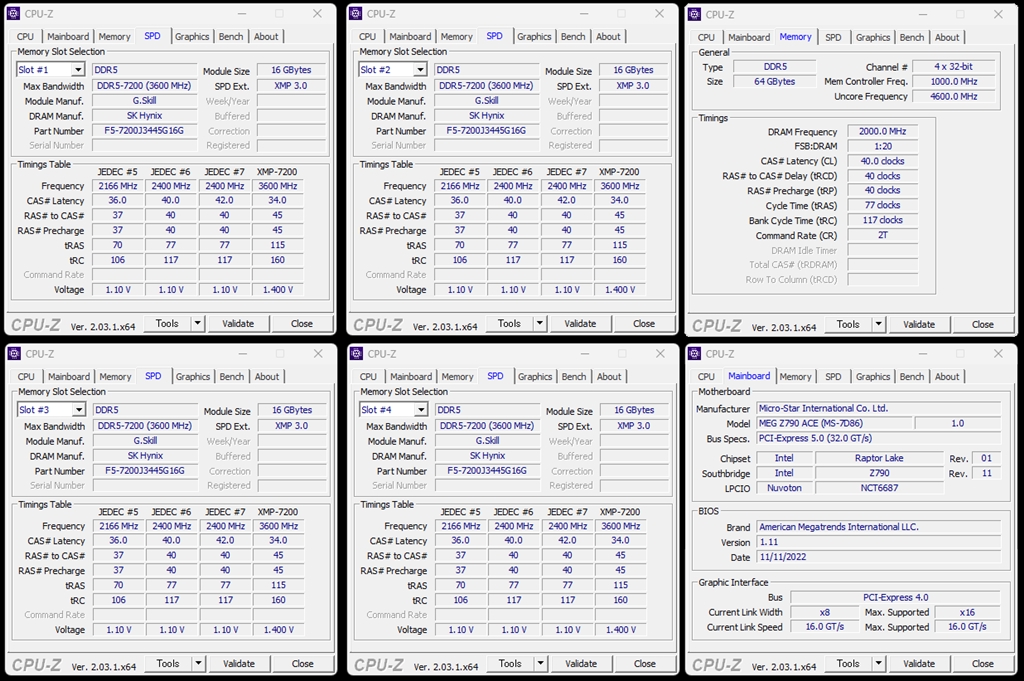Image resolution: width=1024 pixels, height=681 pixels.
Task: Click DRAM Manuf. SK Hynix in Slot #2 window
Action: point(487,116)
